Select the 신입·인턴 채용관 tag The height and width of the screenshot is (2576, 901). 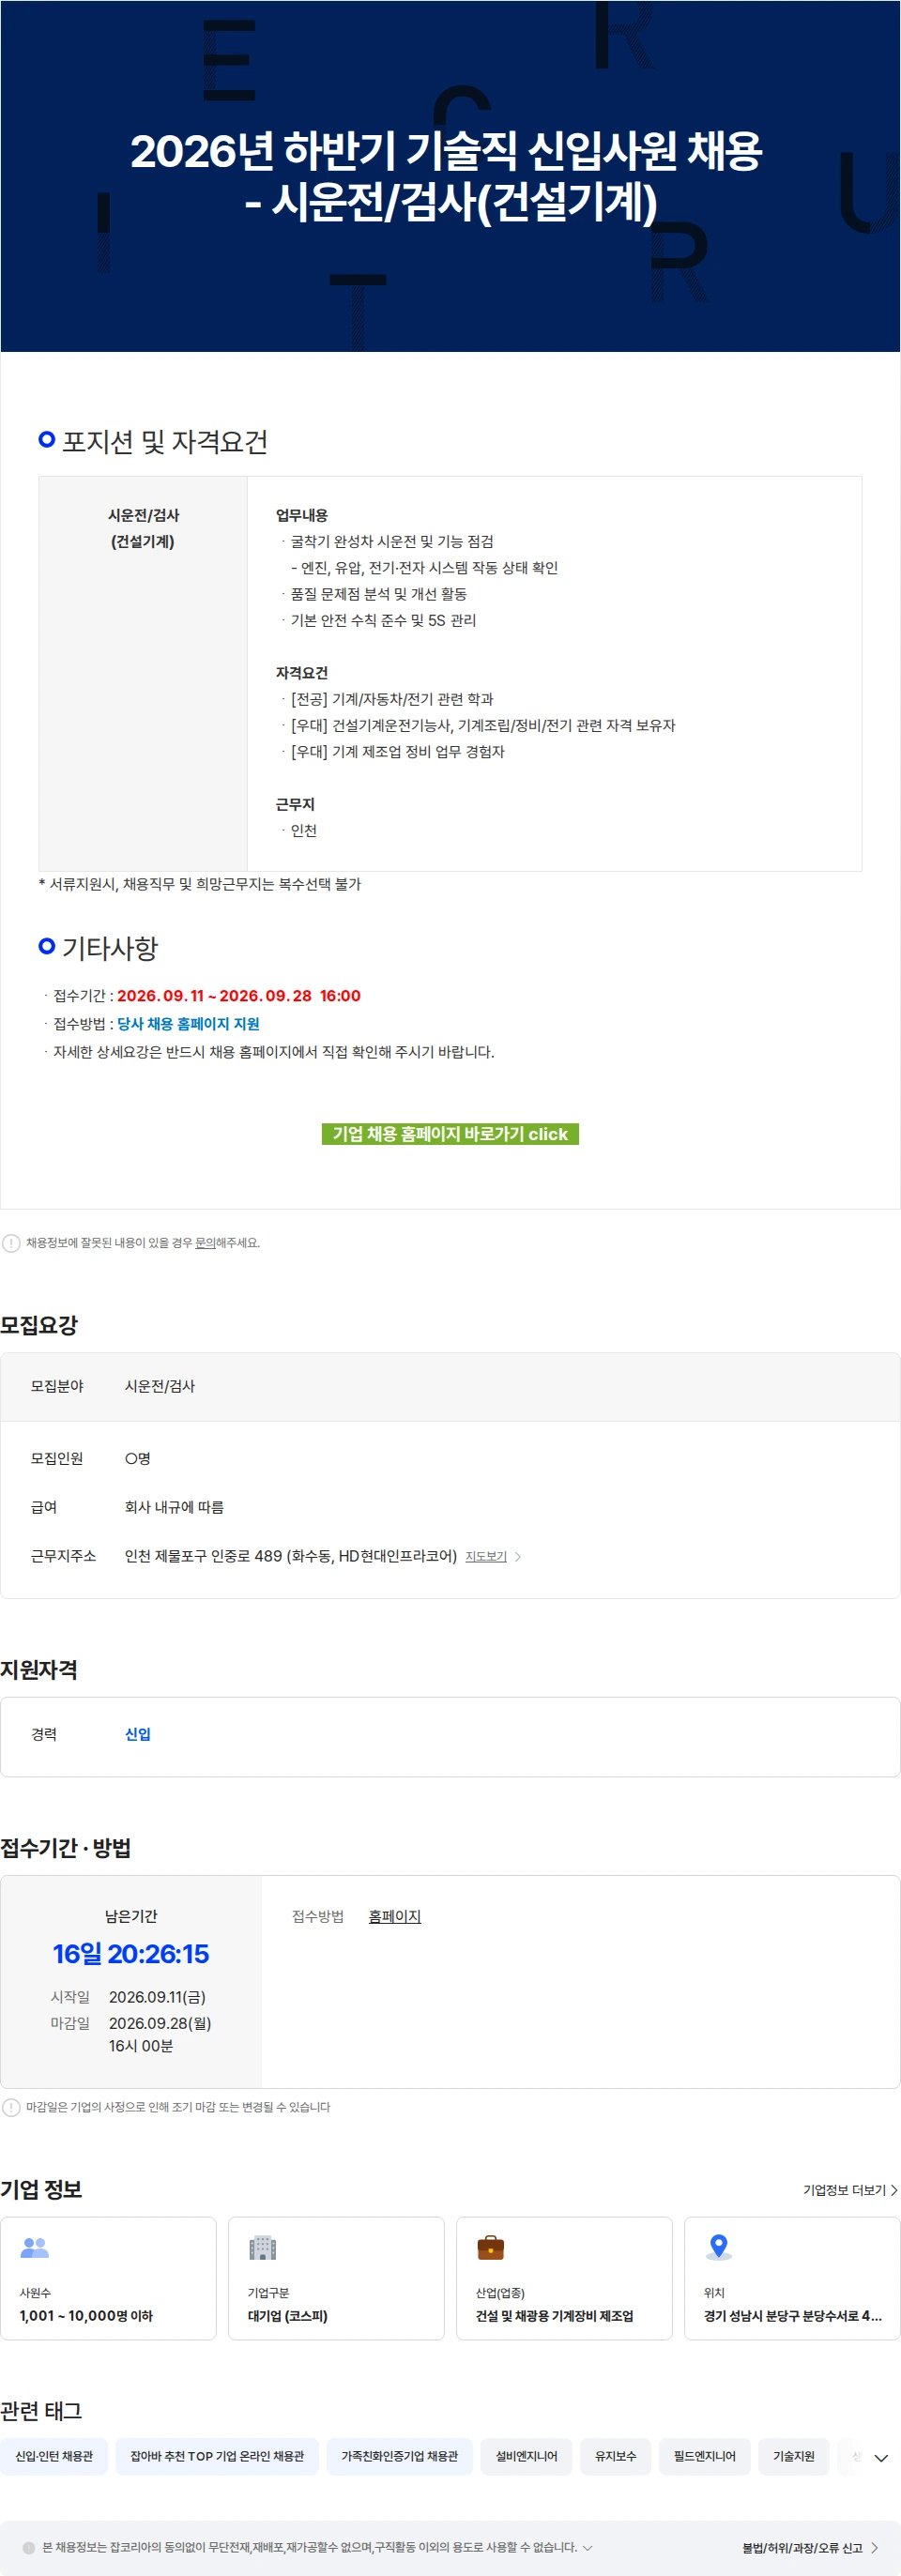pyautogui.click(x=54, y=2456)
